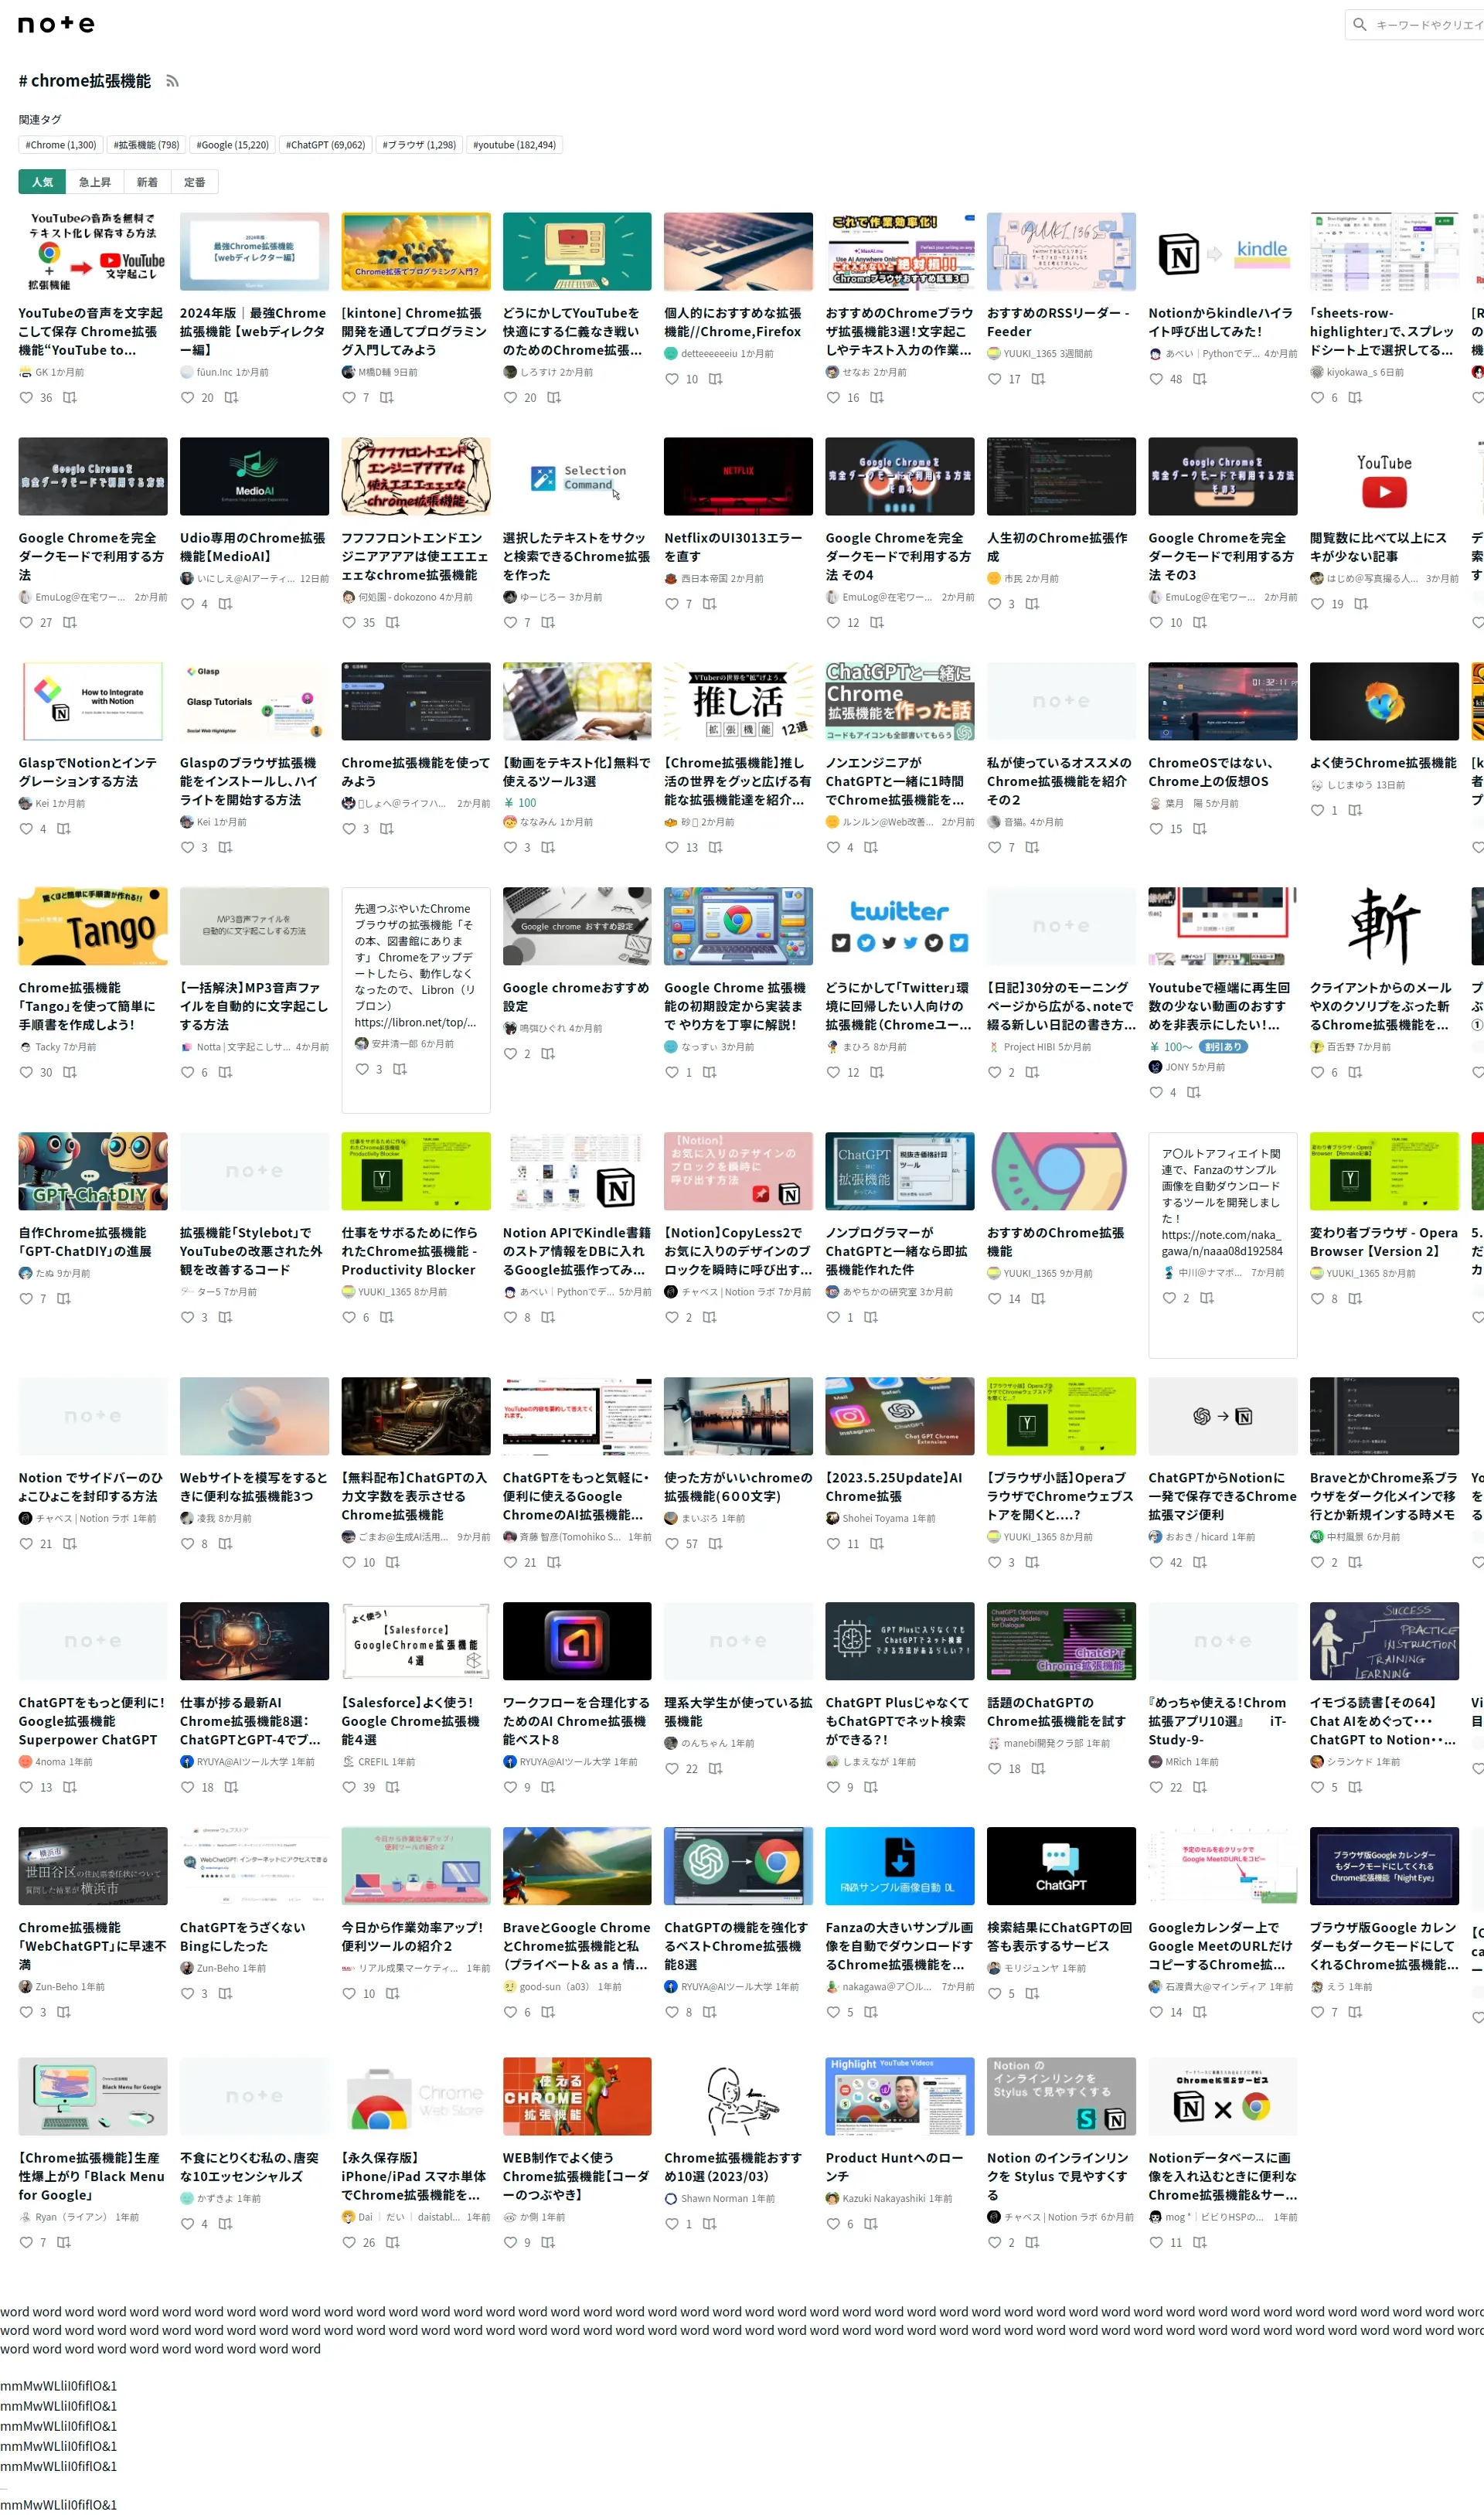Click the ¥100 price on 動画をテキスト化 article
Screen dimensions: 1484x2515
(x=520, y=803)
